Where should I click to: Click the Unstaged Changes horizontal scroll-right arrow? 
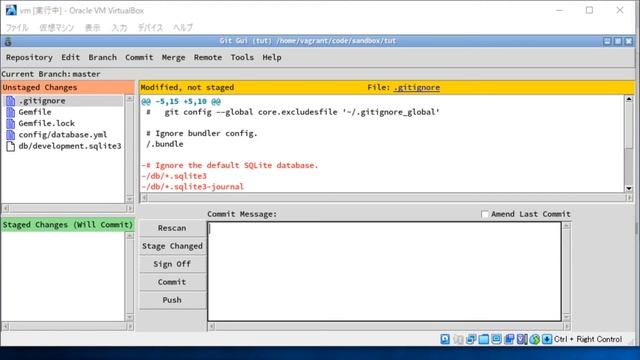(x=130, y=209)
